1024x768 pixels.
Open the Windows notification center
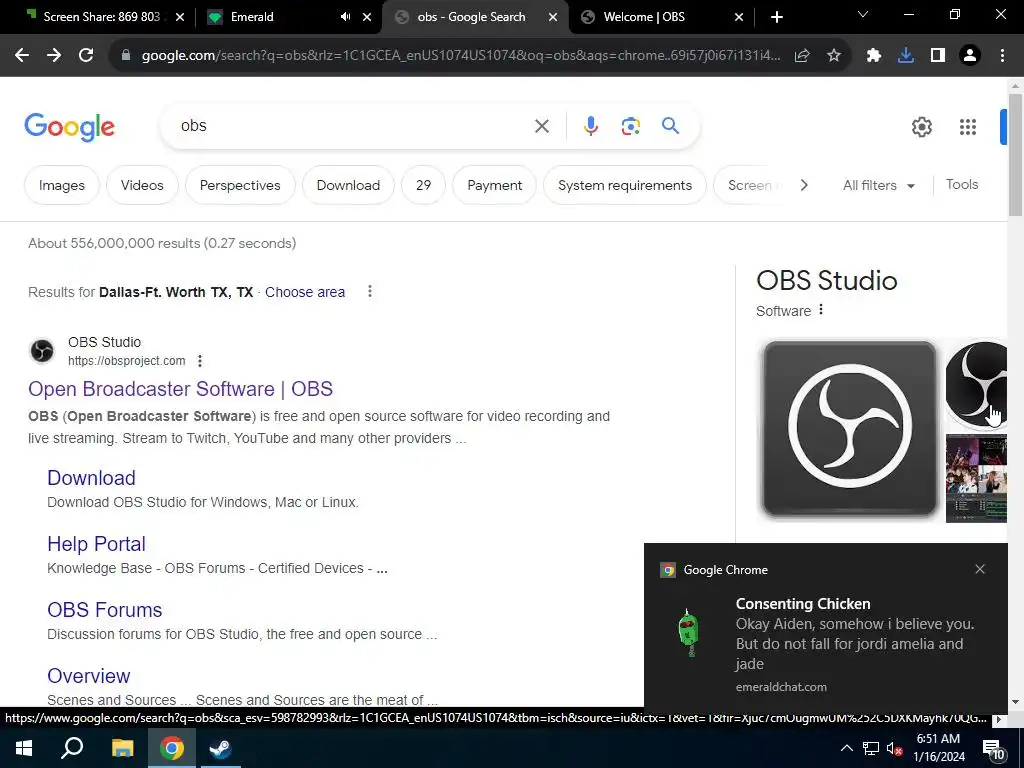click(x=993, y=749)
